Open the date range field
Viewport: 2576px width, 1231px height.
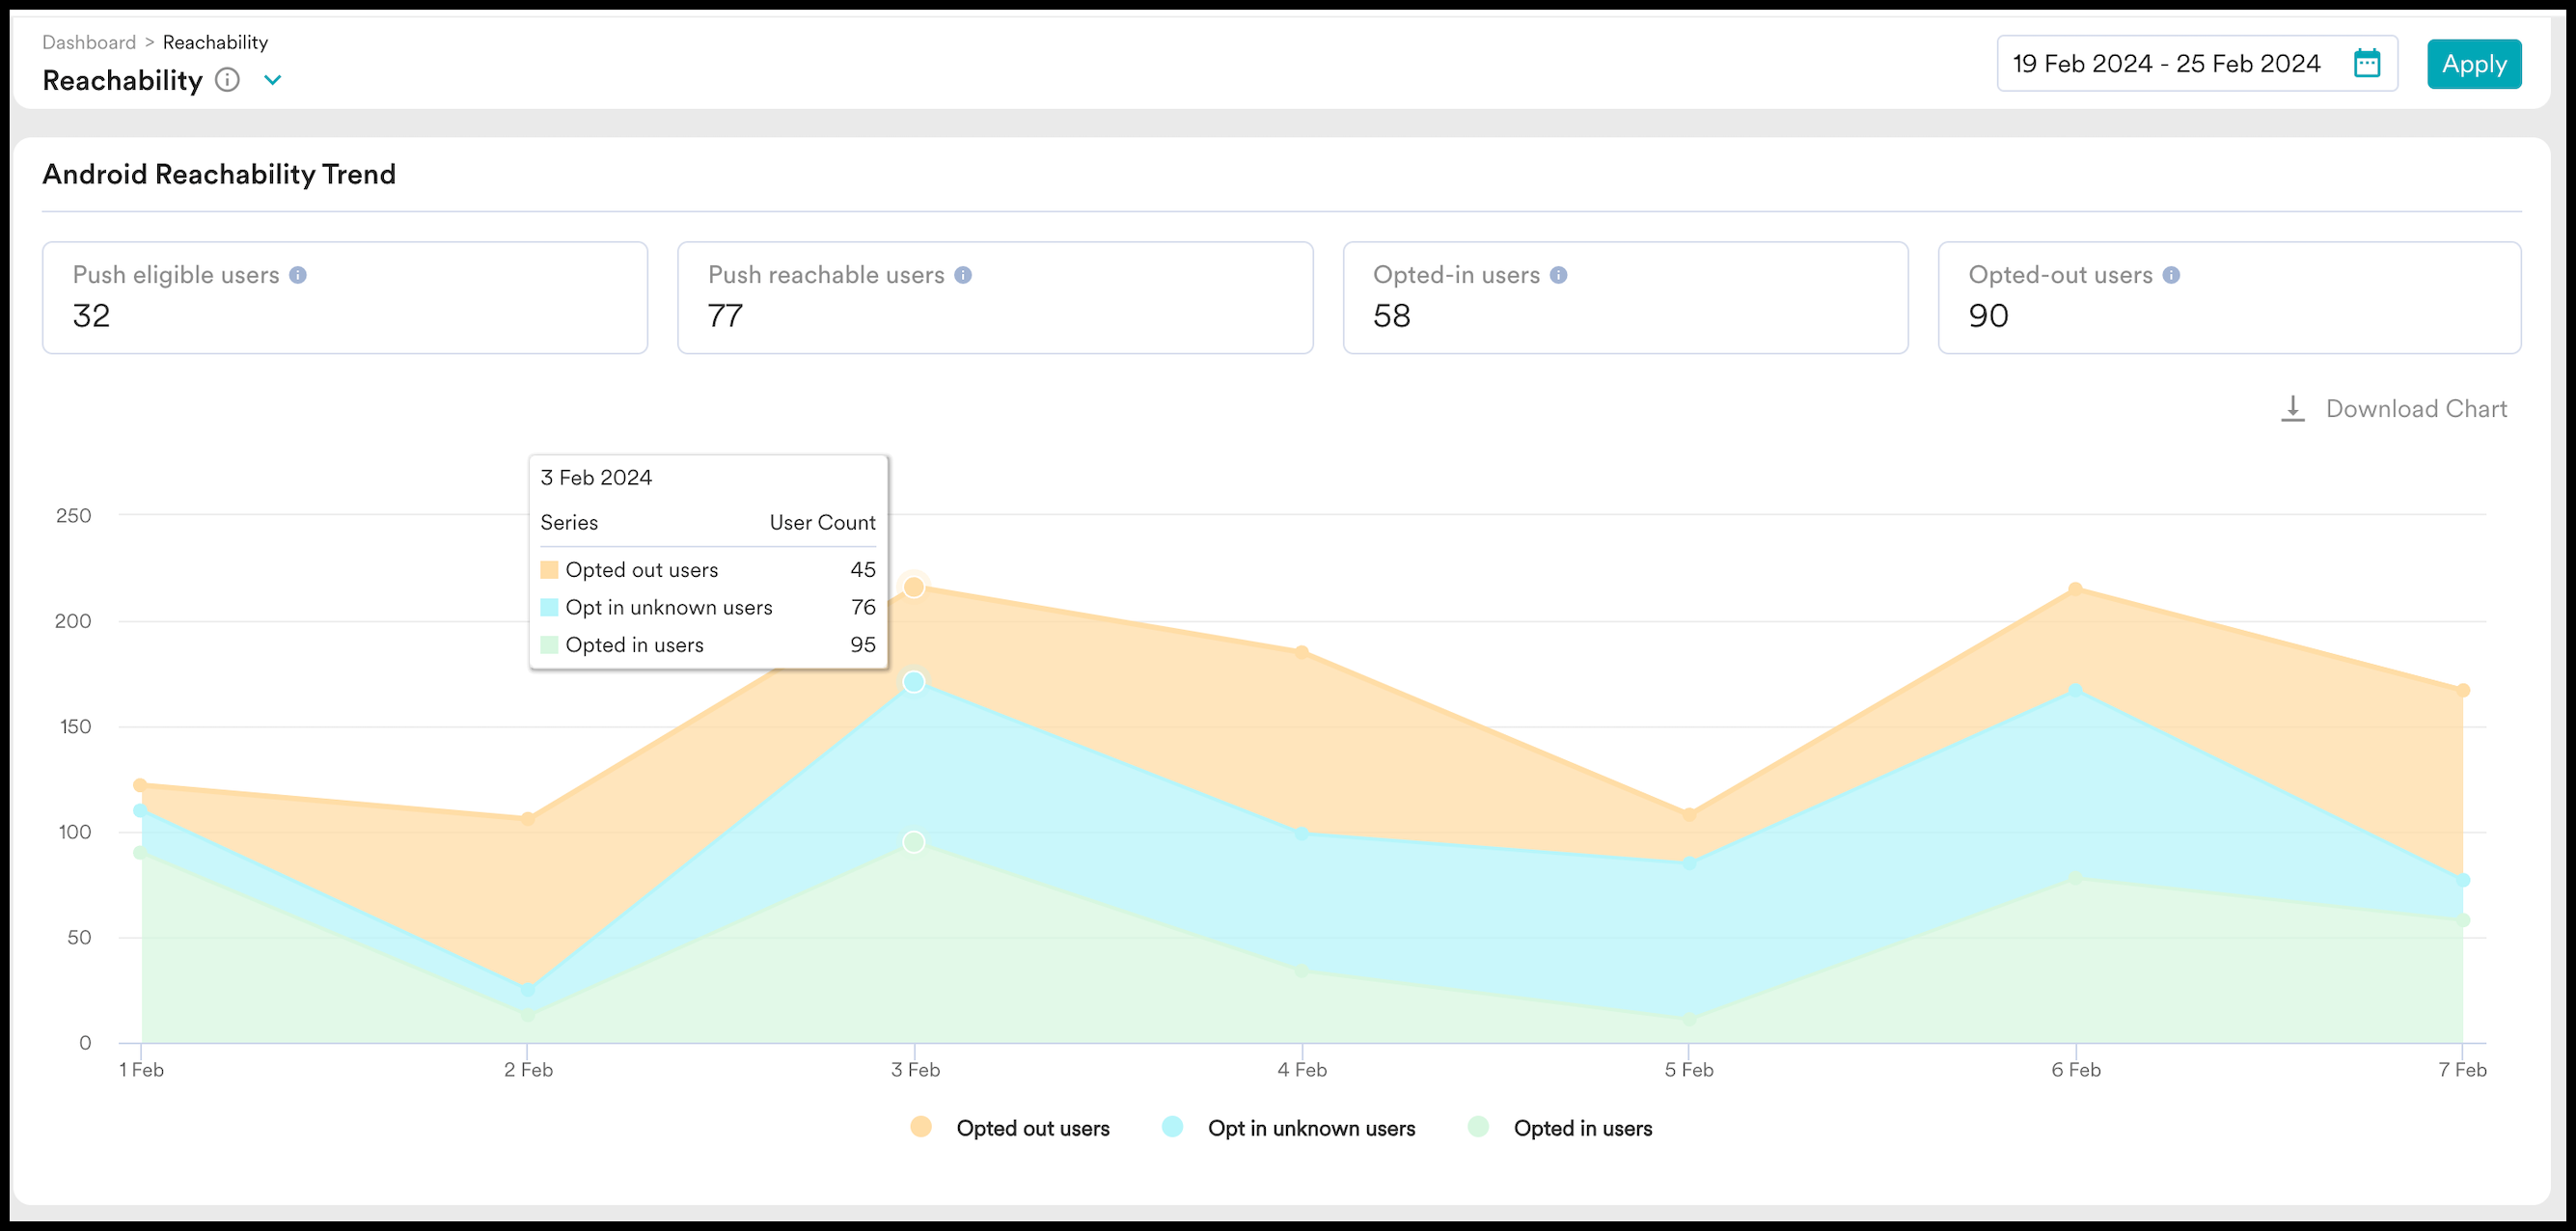(x=2165, y=64)
